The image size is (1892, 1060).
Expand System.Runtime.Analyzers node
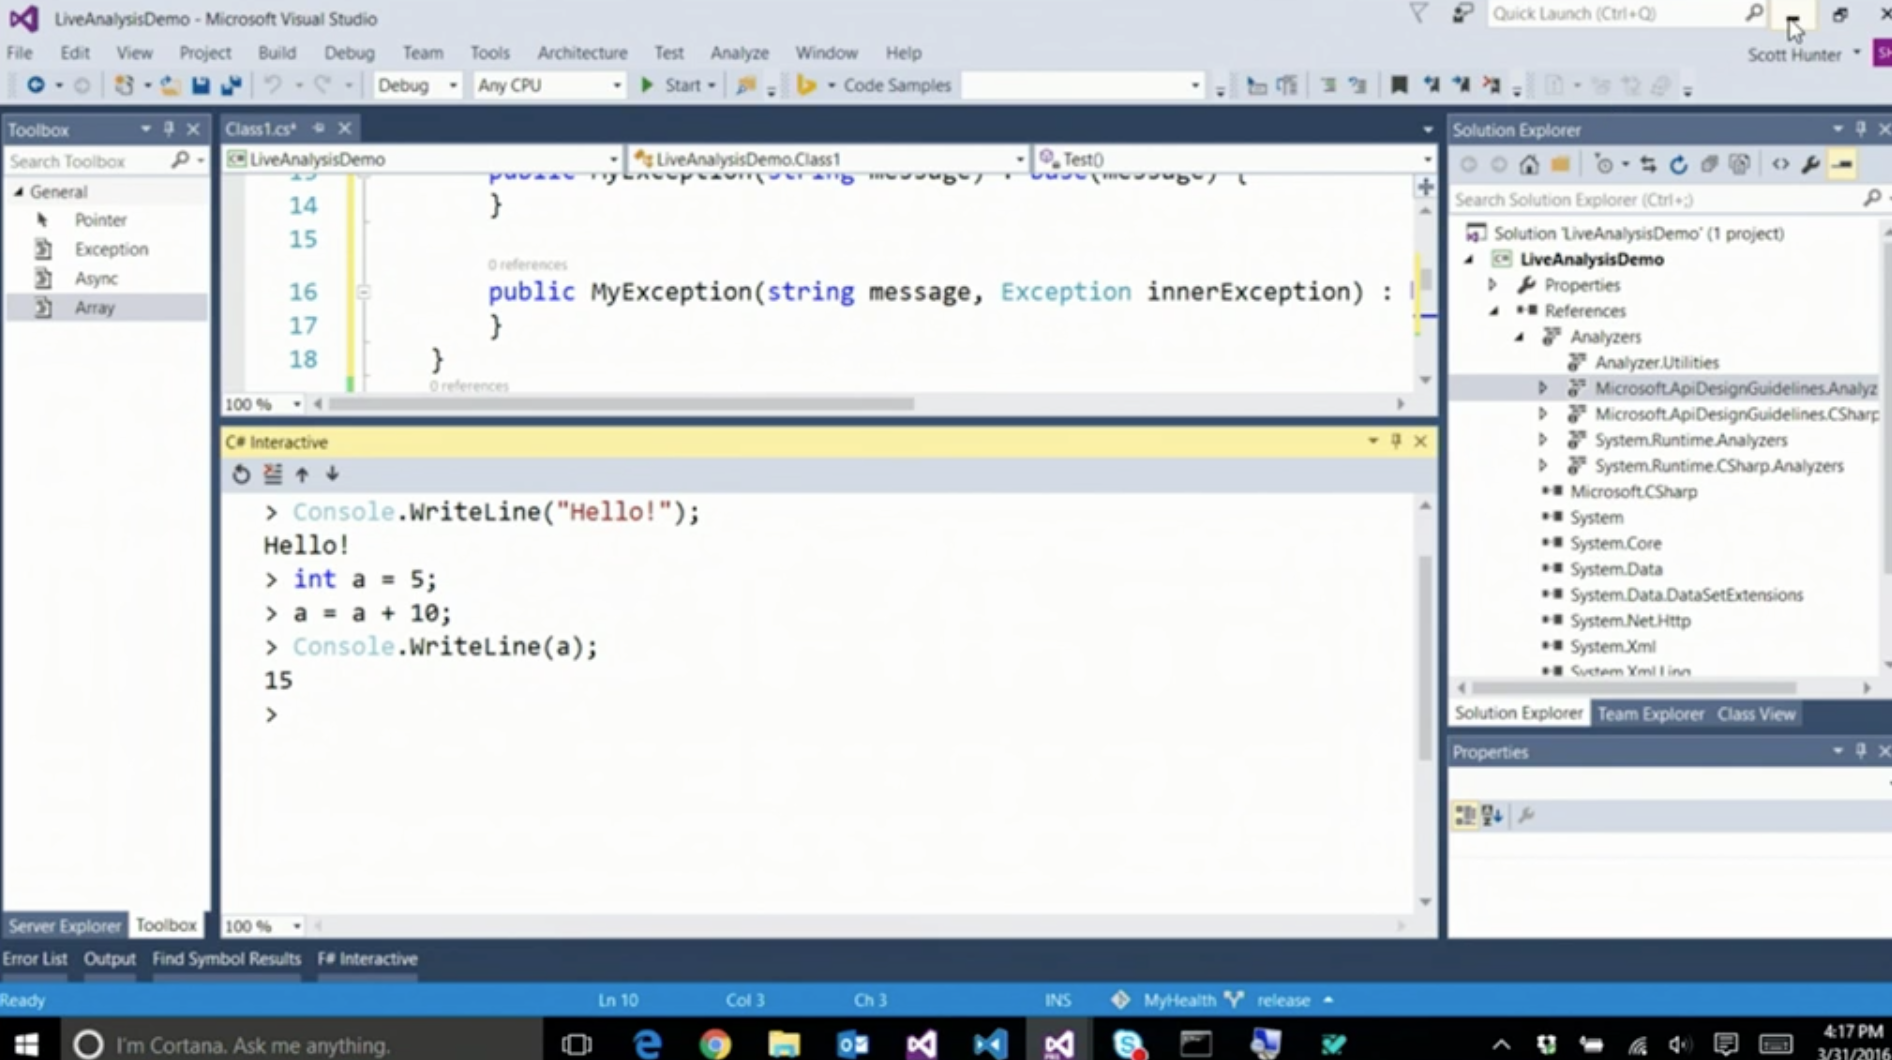pyautogui.click(x=1543, y=440)
